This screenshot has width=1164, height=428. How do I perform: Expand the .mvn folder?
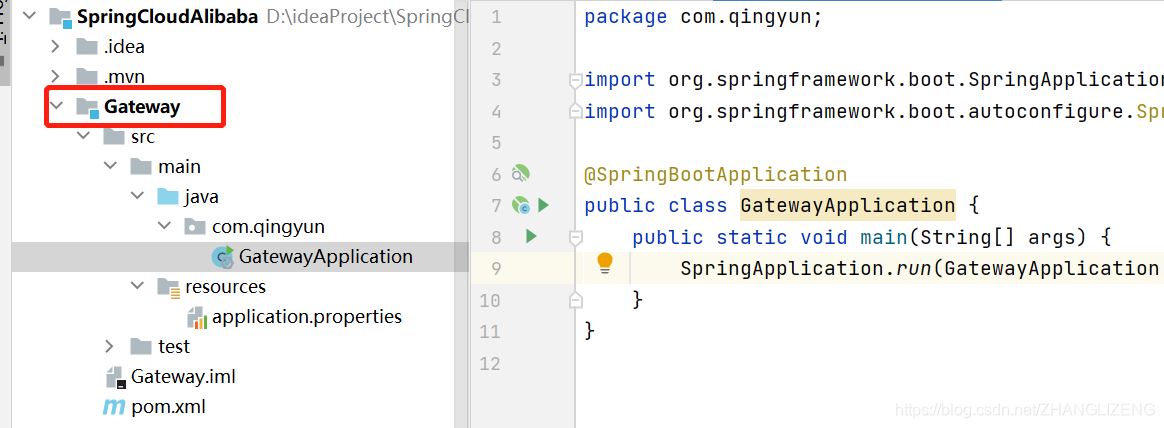click(x=56, y=77)
